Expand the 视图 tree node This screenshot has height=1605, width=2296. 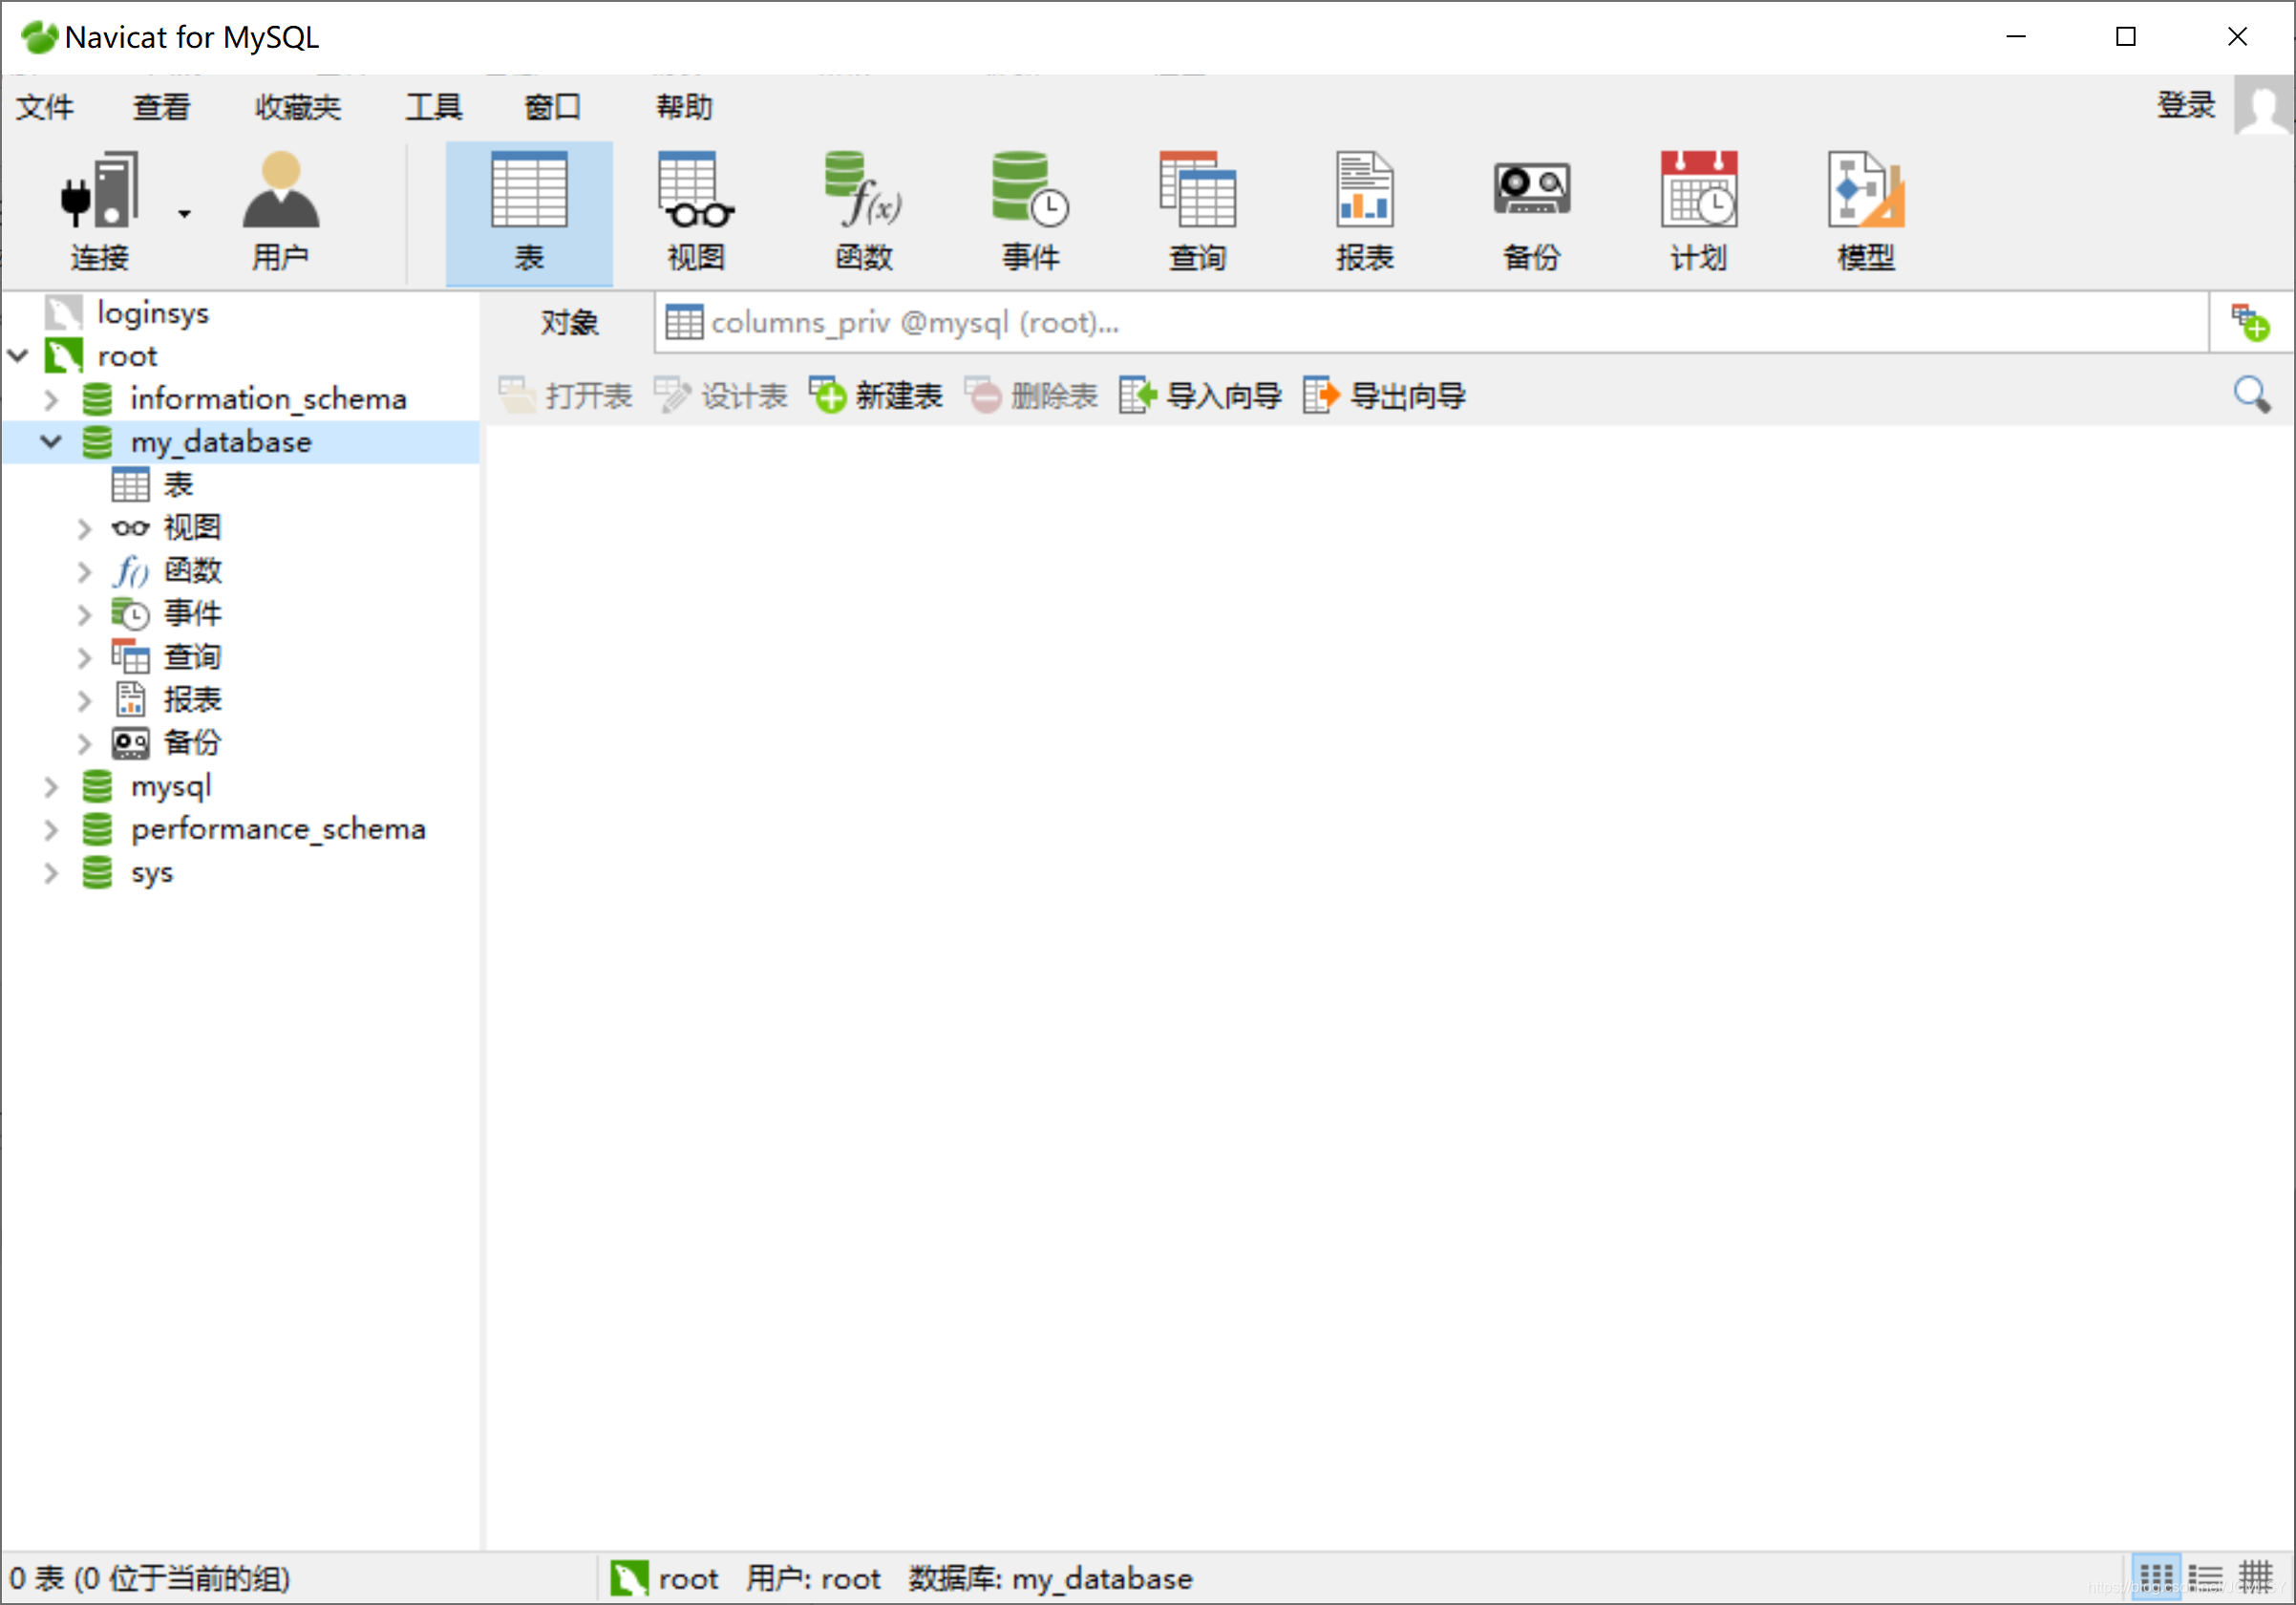[85, 528]
